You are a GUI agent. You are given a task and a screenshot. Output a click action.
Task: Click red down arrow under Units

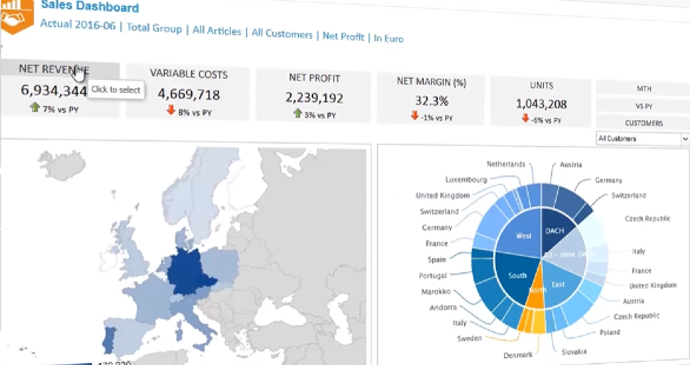525,118
